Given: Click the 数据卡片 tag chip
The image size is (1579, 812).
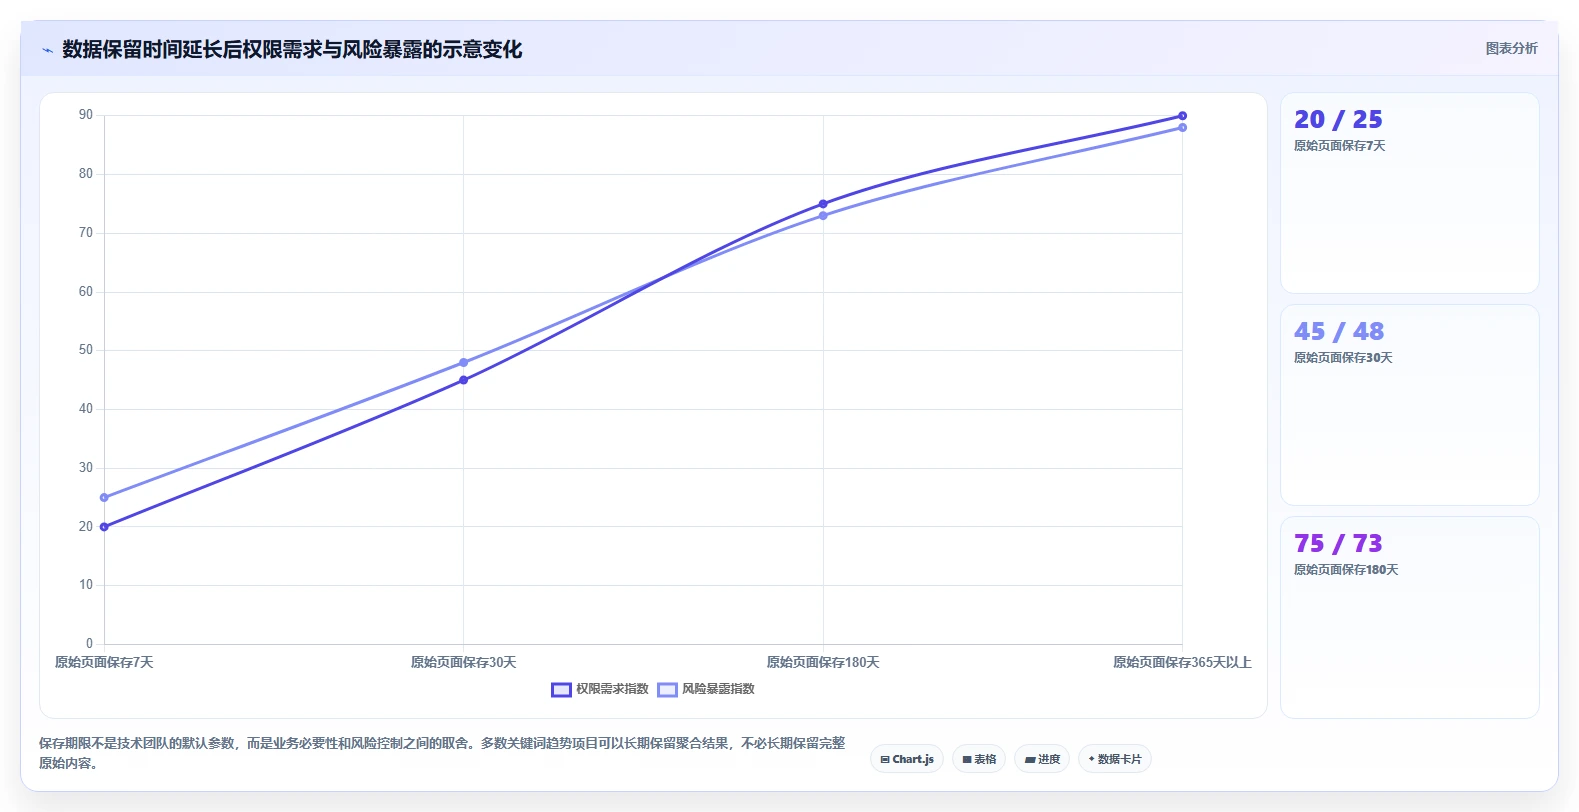Looking at the screenshot, I should 1115,759.
